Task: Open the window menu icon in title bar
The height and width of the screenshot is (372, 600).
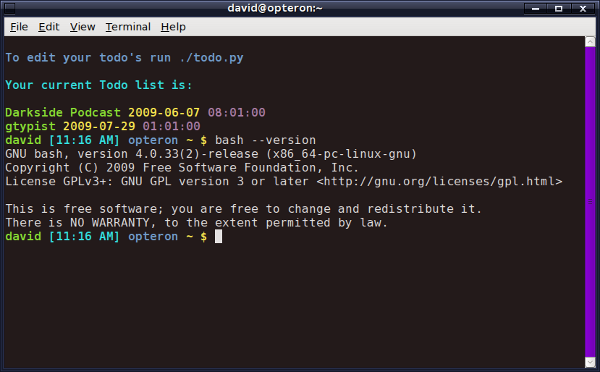Action: click(x=10, y=8)
